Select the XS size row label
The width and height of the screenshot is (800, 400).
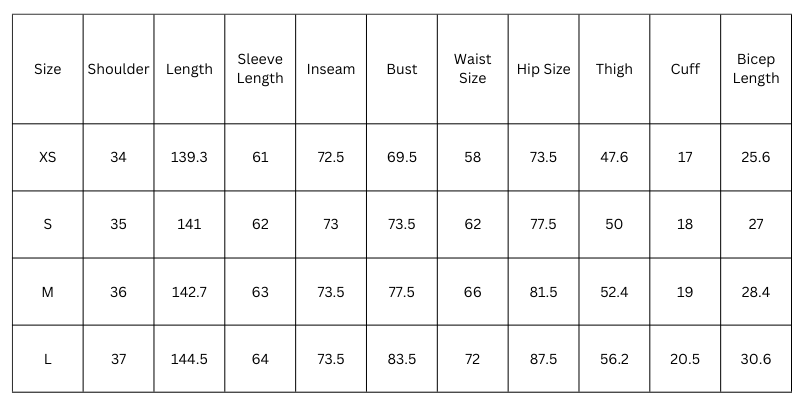[x=47, y=157]
